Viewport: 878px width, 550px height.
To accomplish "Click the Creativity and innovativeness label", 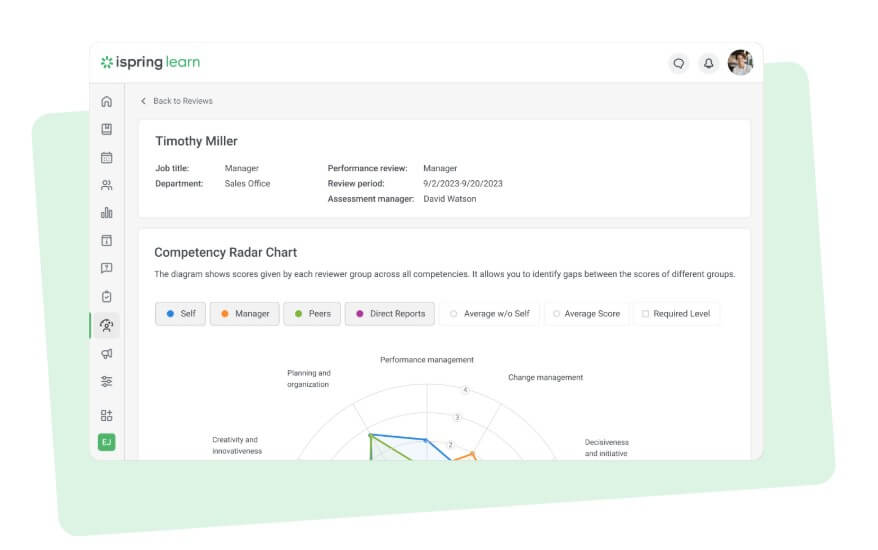I will pyautogui.click(x=237, y=445).
